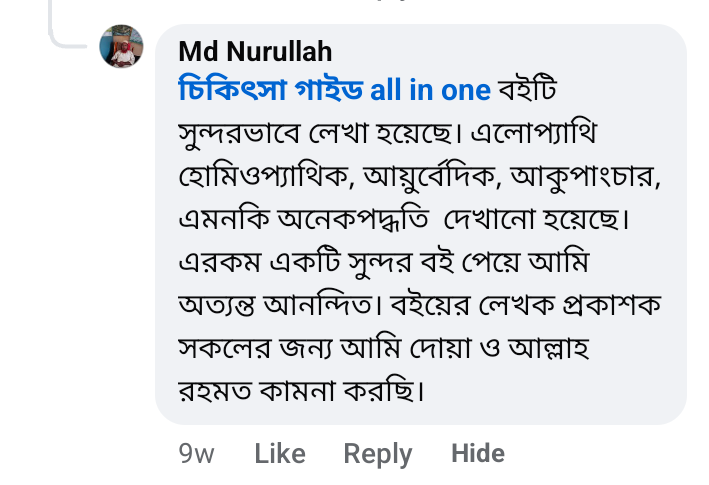Hide this comment
Image resolution: width=709 pixels, height=485 pixels.
point(477,453)
